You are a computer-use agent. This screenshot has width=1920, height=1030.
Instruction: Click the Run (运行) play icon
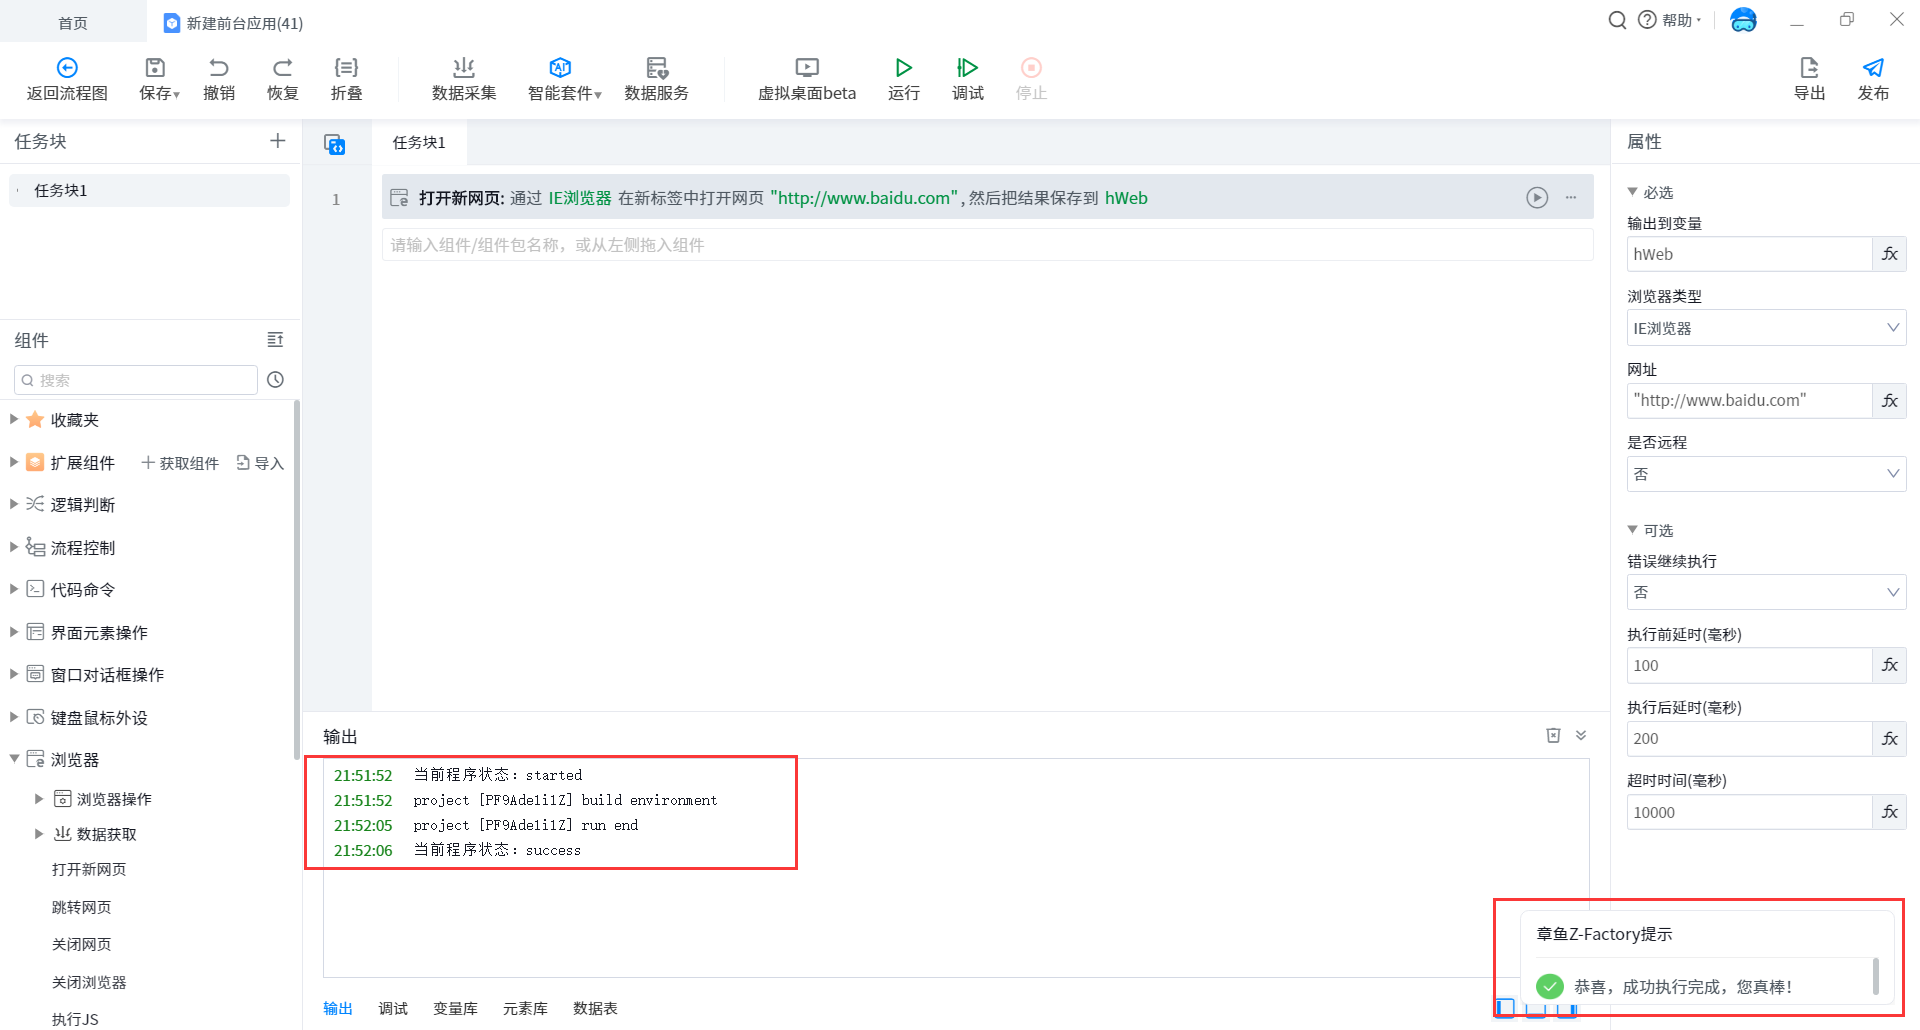903,68
